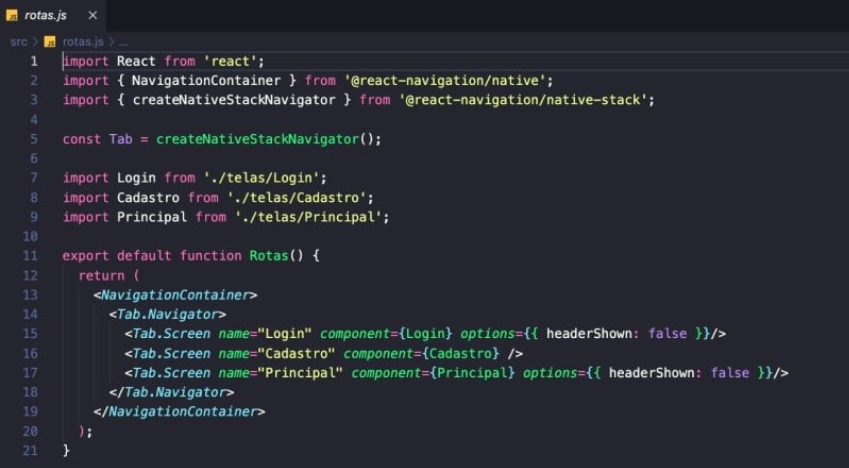Open the rotas.js breadcrumb file name
Screen dimensions: 849x468
coord(82,42)
